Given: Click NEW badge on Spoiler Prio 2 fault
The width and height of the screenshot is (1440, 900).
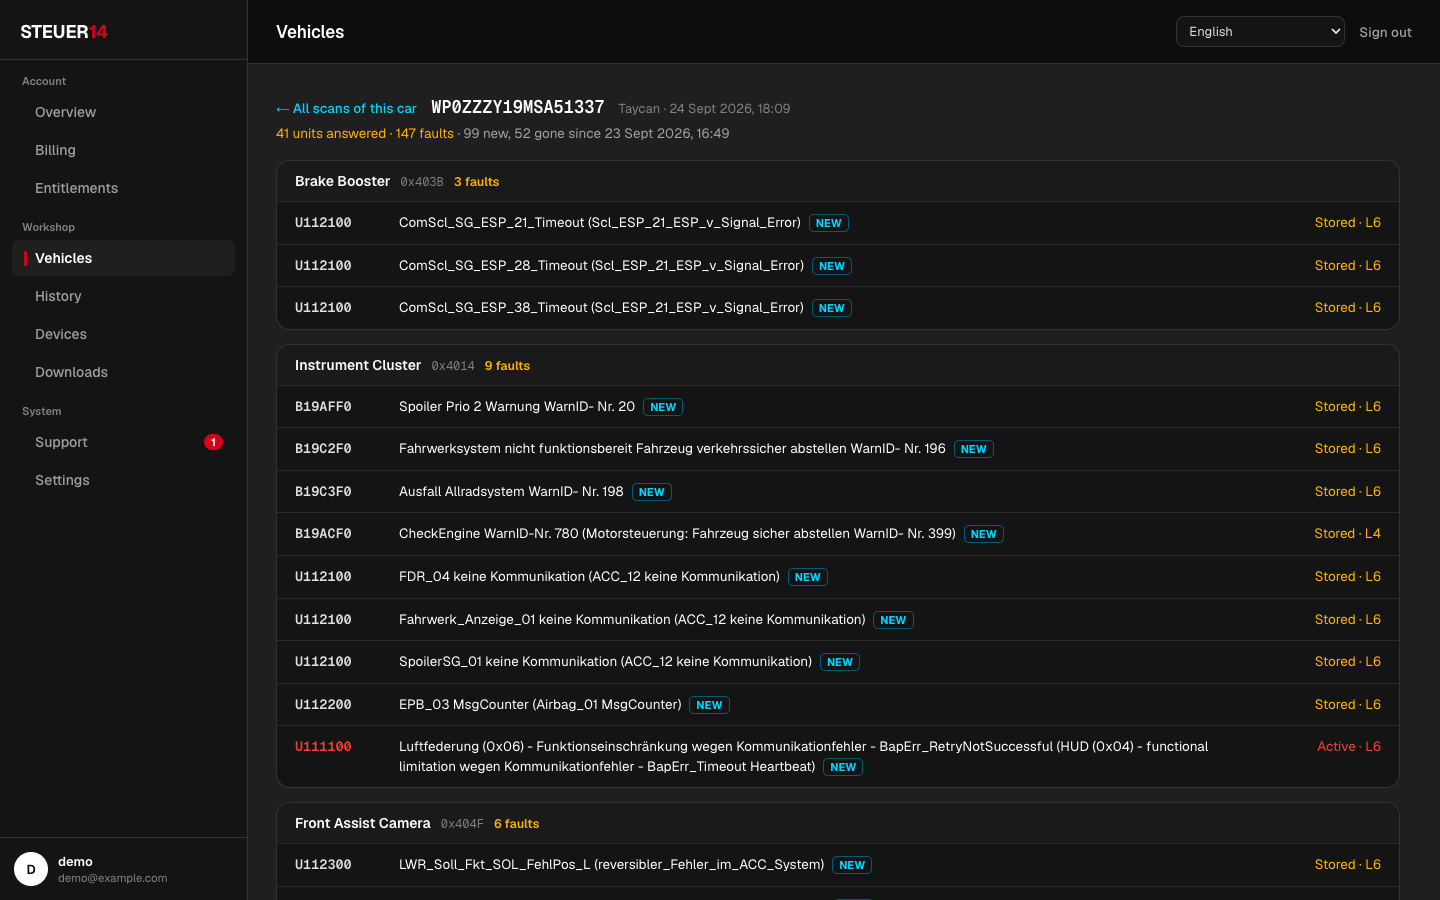Looking at the screenshot, I should (x=663, y=407).
